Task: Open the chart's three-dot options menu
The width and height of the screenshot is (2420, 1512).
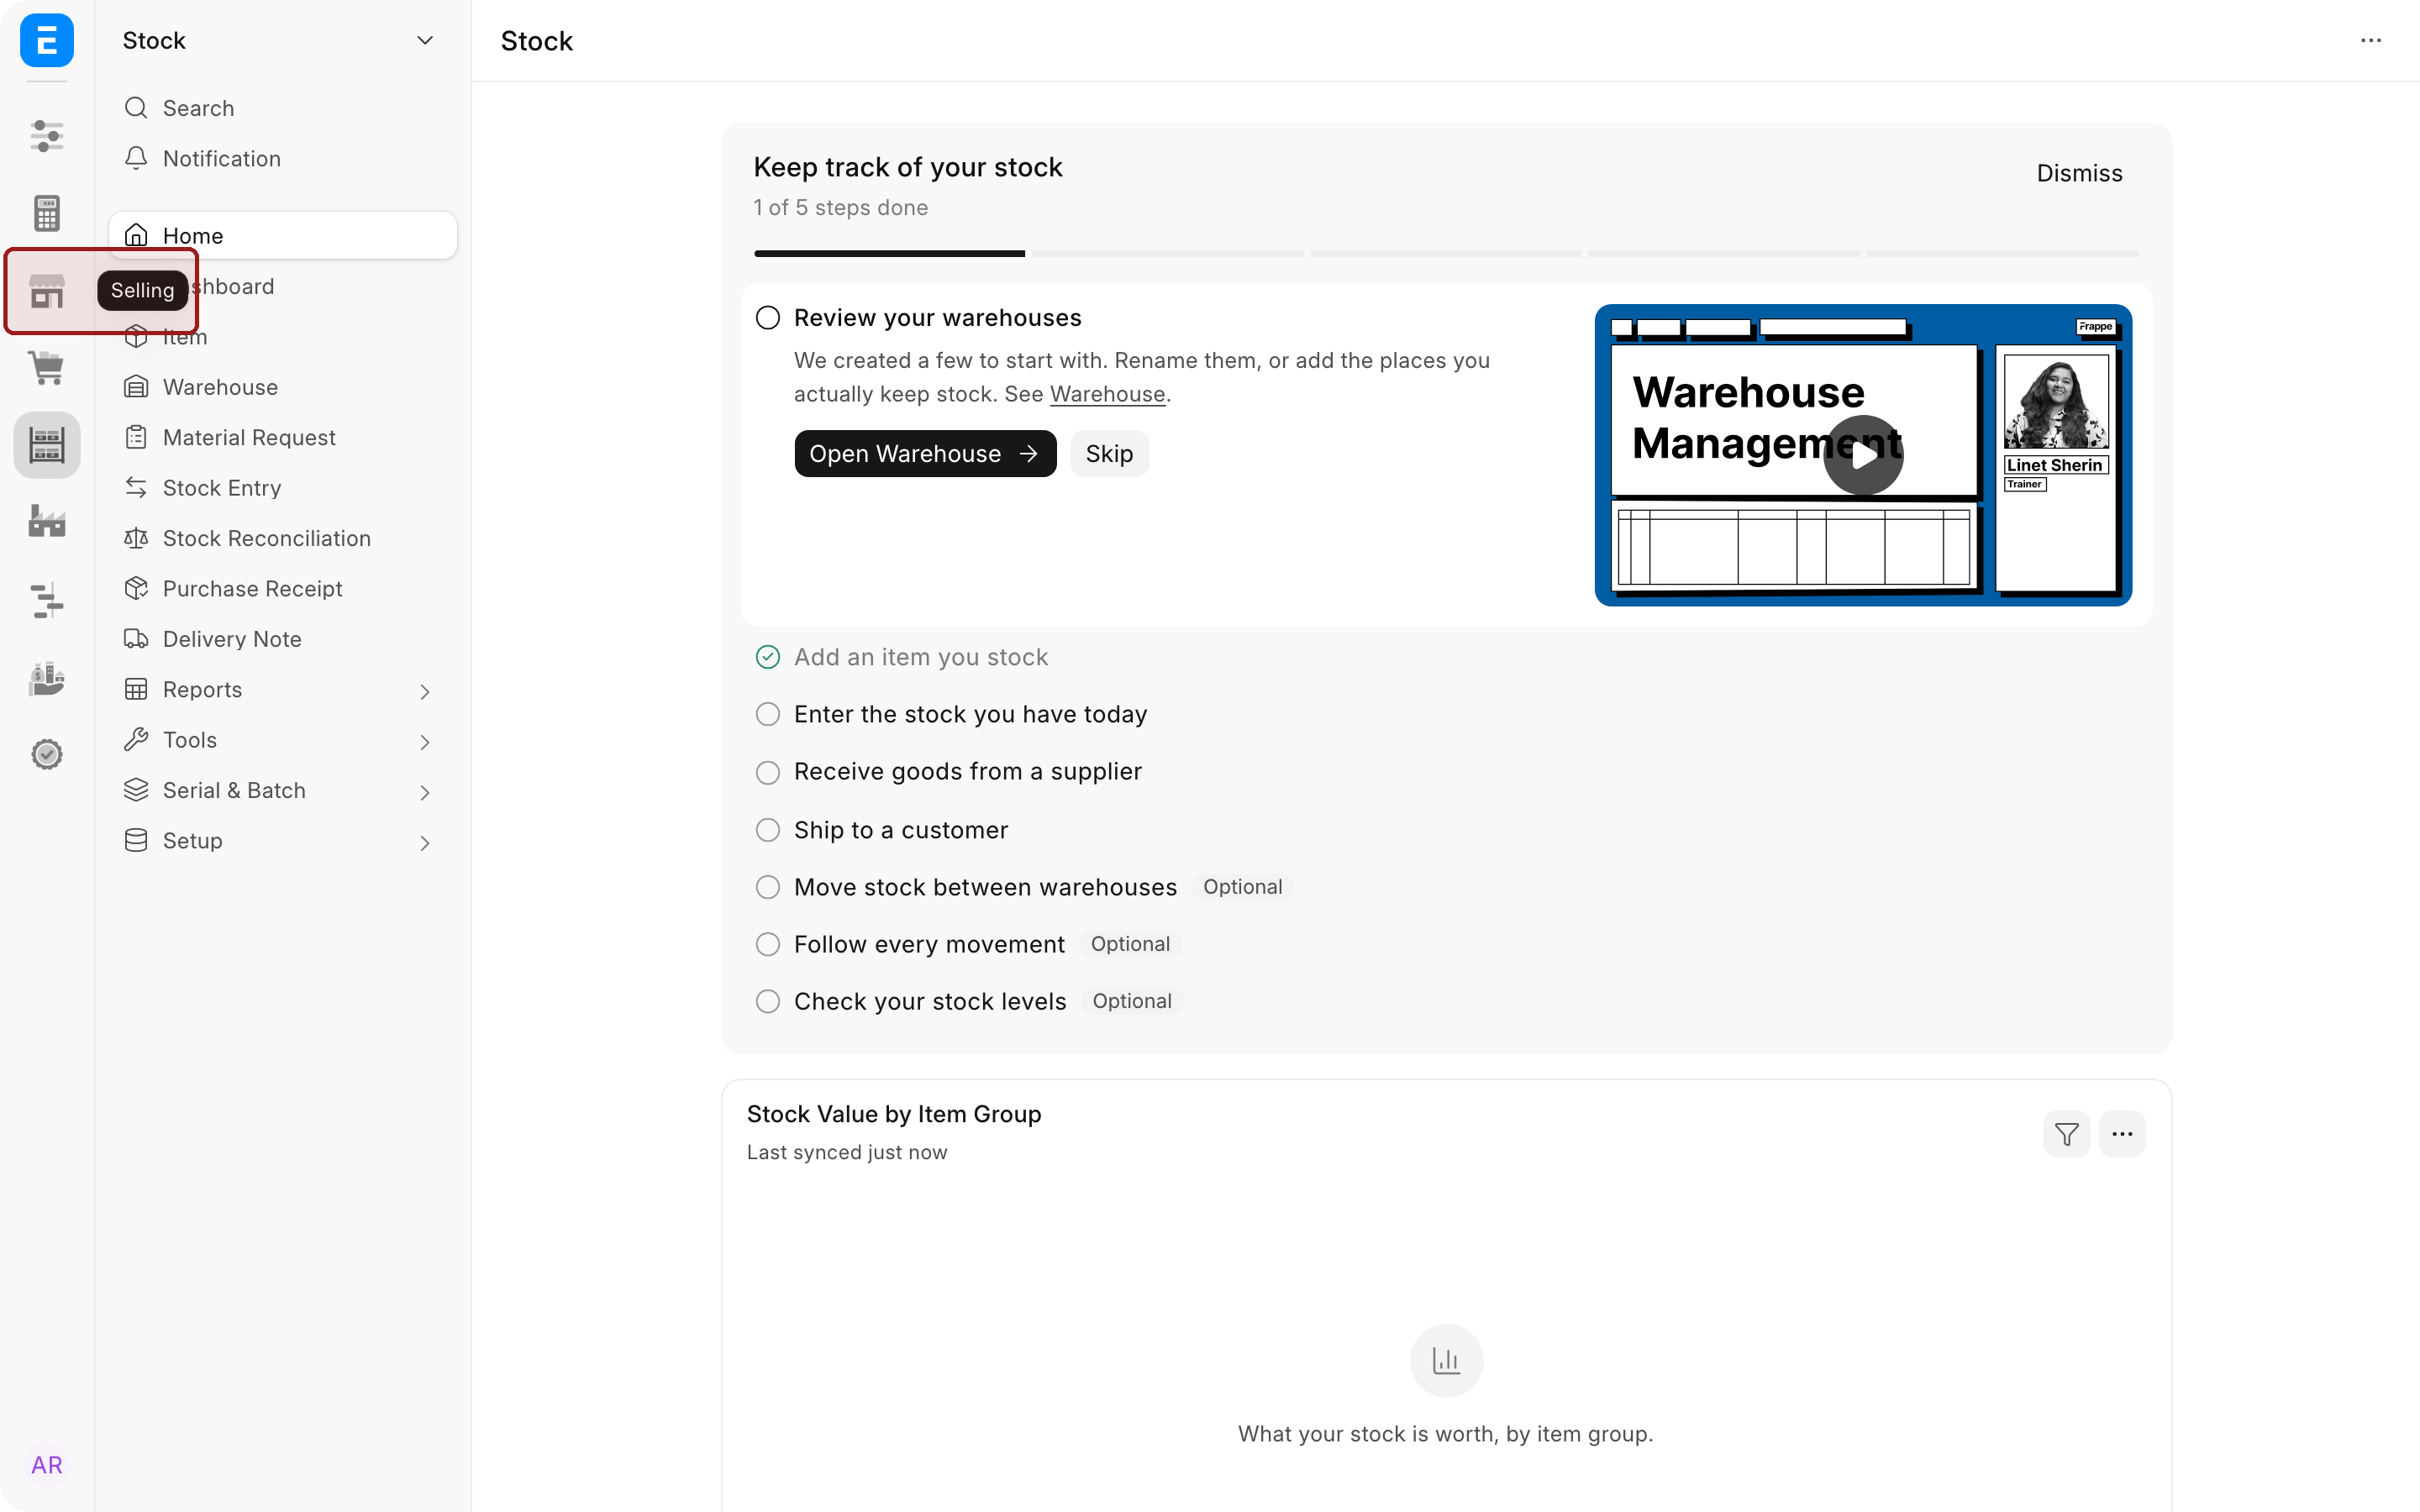Action: pyautogui.click(x=2122, y=1134)
